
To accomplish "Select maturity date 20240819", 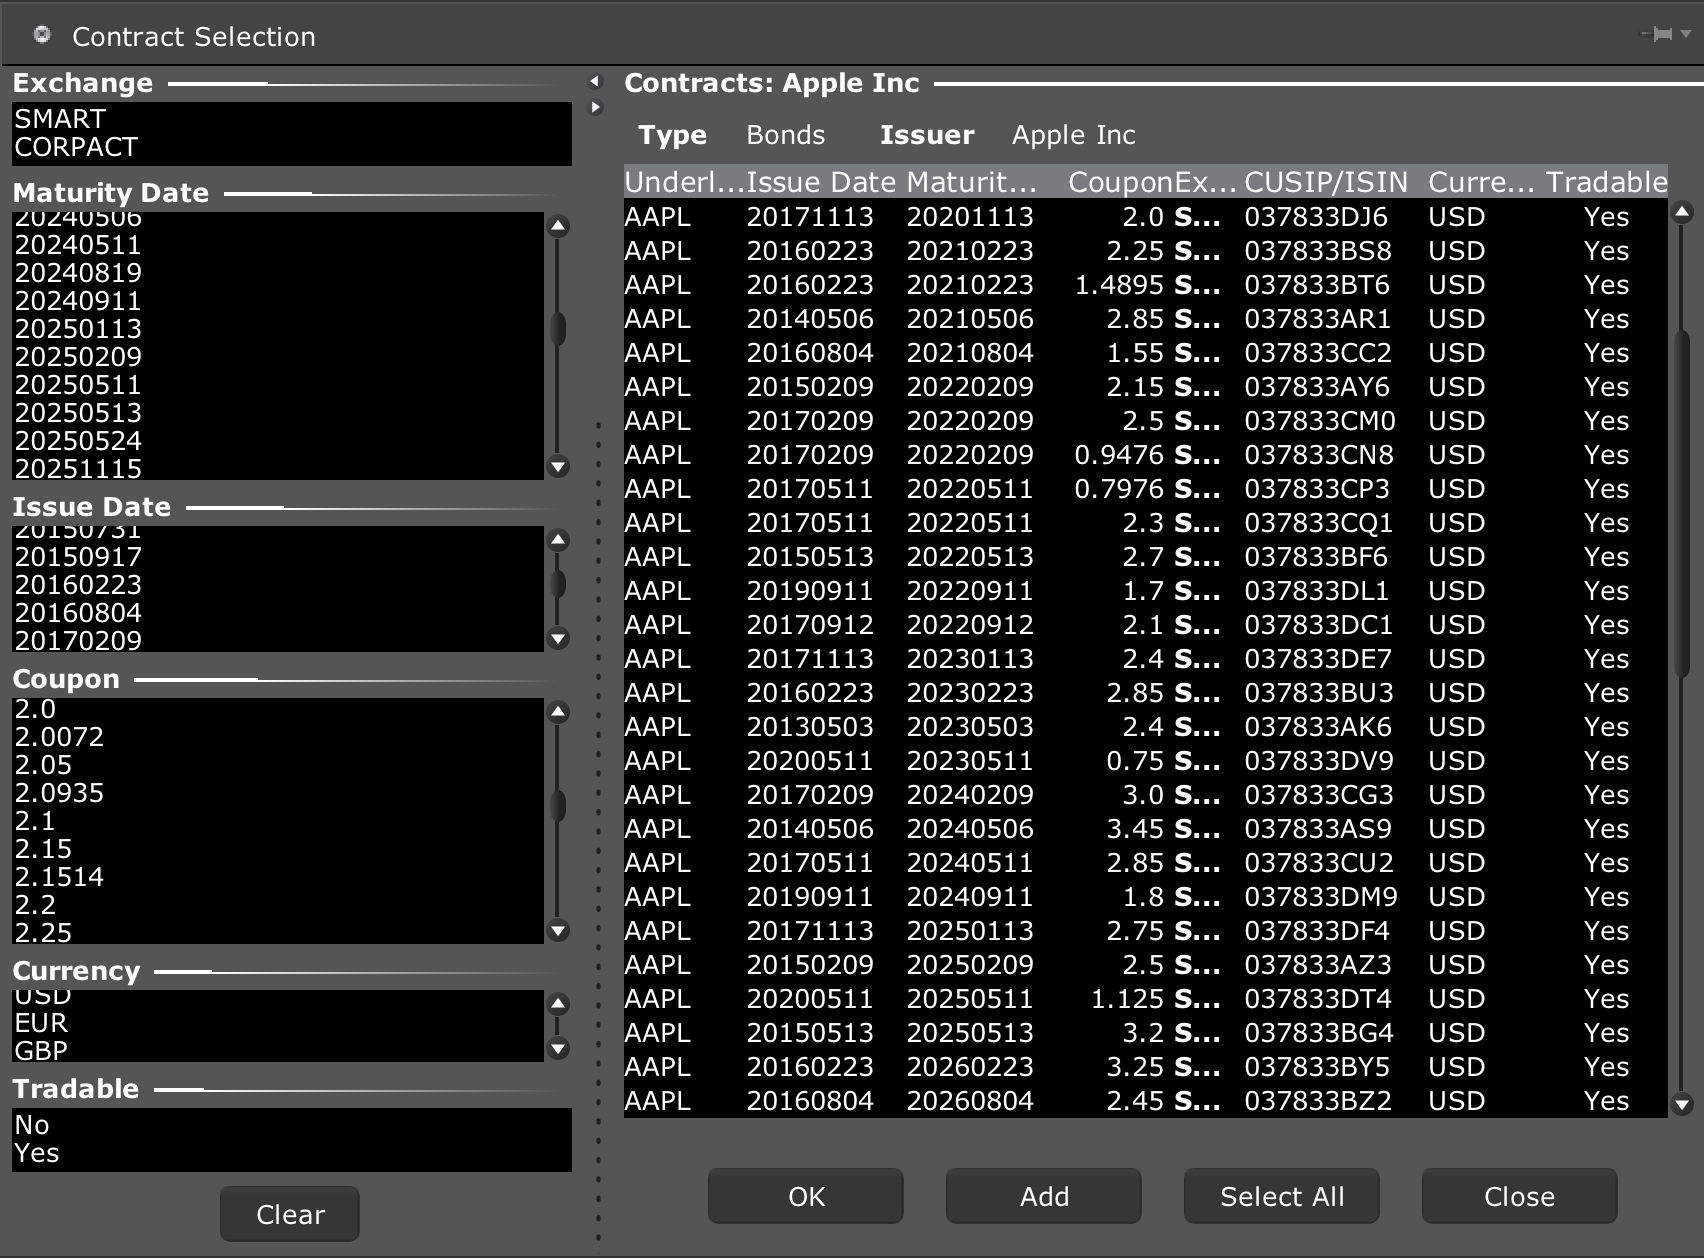I will coord(278,273).
